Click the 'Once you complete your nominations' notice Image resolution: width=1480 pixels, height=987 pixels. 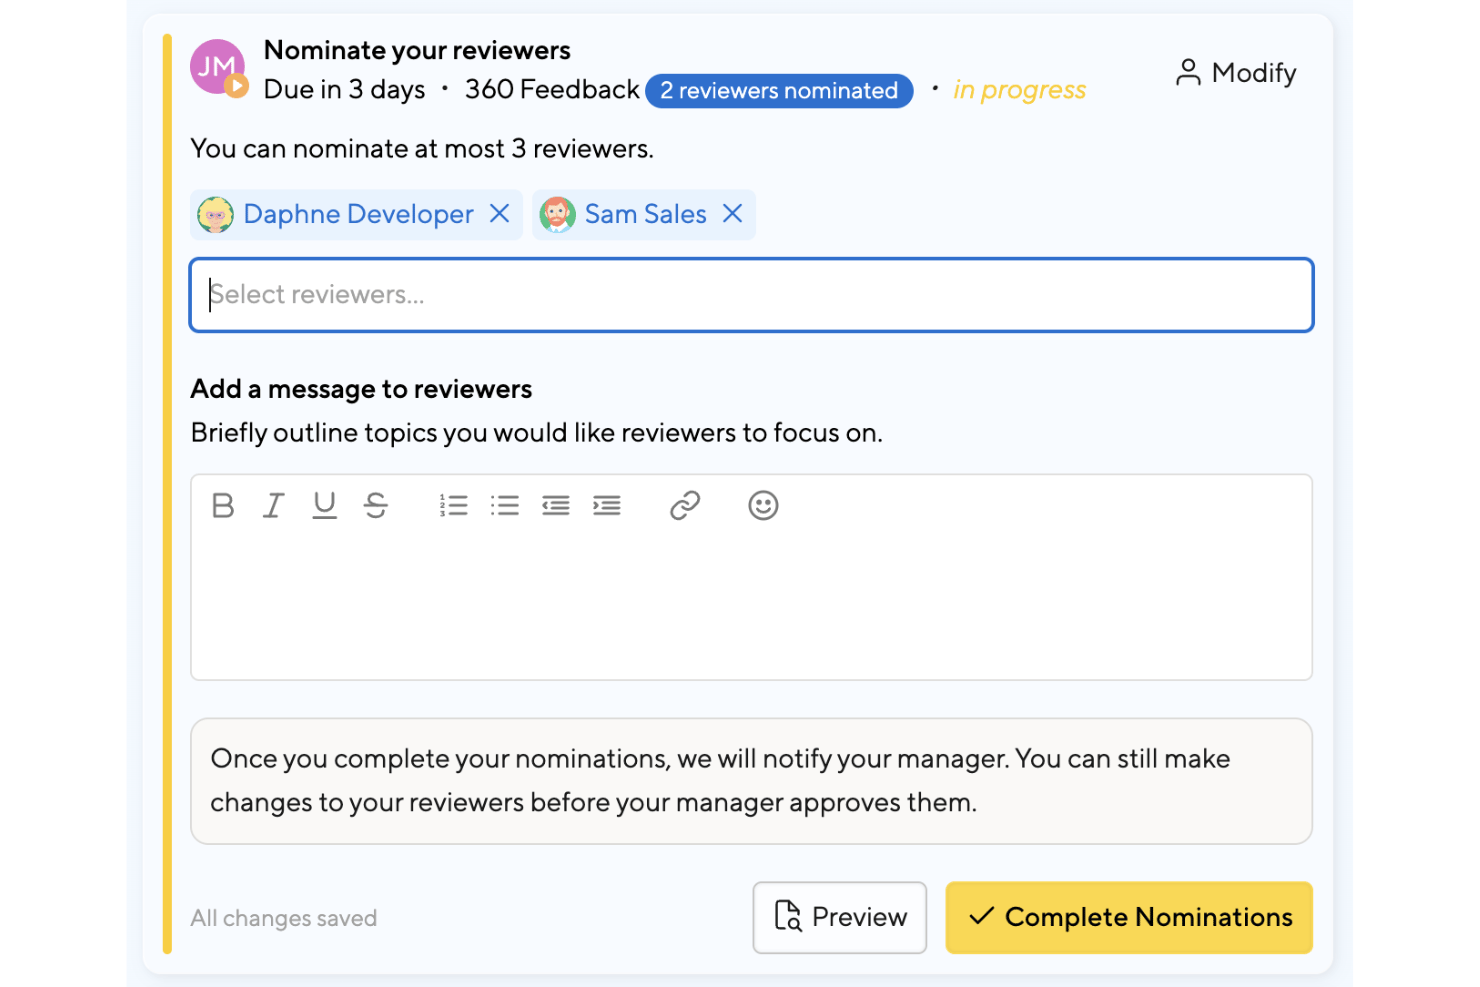click(751, 781)
